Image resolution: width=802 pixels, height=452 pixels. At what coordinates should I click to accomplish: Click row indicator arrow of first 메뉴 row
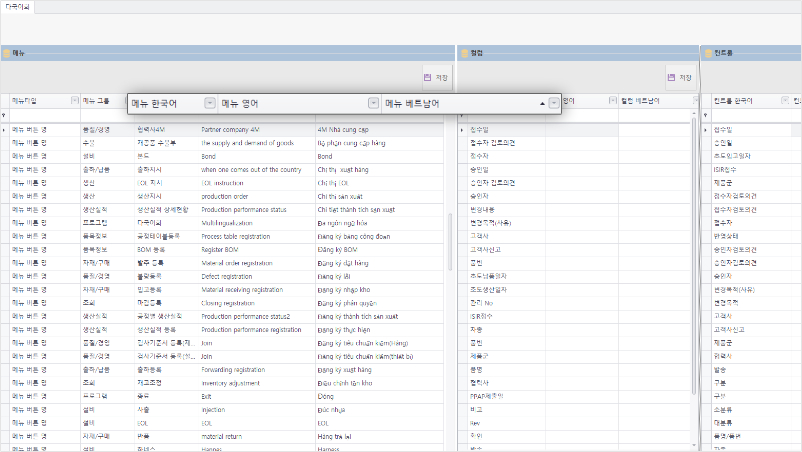coord(4,130)
